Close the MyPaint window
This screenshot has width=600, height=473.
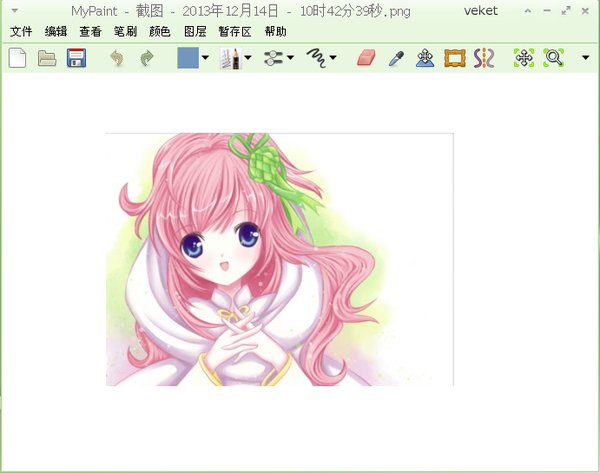(x=585, y=11)
